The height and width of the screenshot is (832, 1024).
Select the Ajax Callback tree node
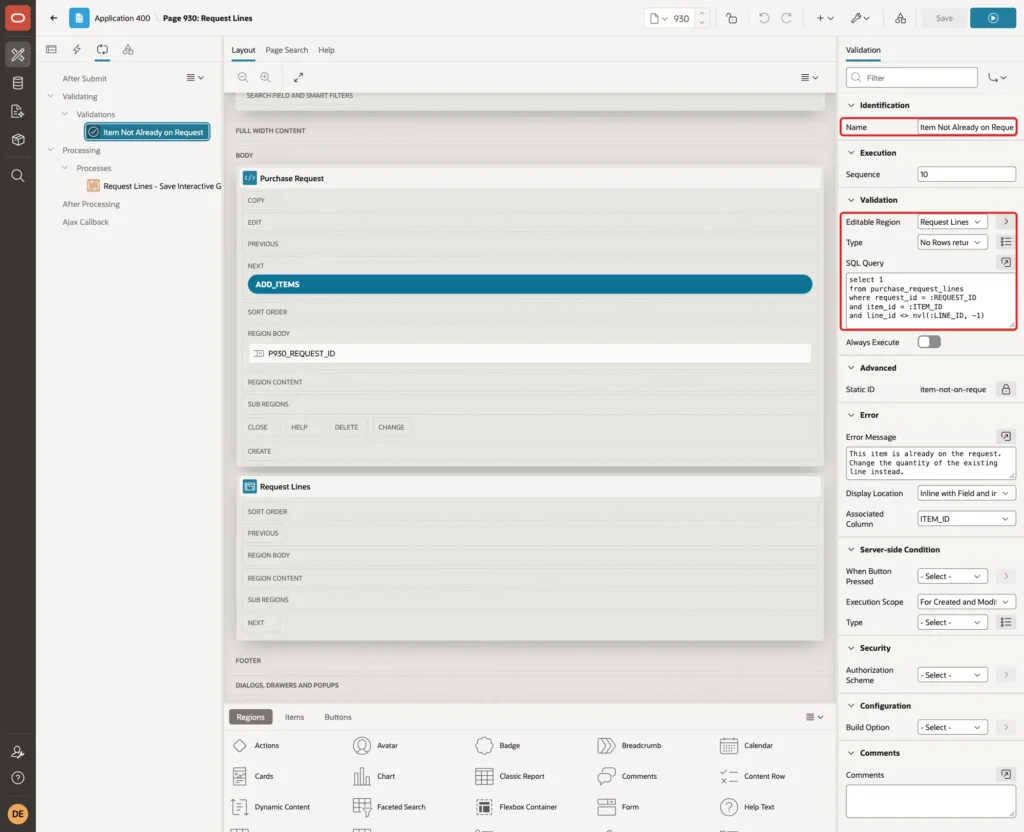click(86, 222)
